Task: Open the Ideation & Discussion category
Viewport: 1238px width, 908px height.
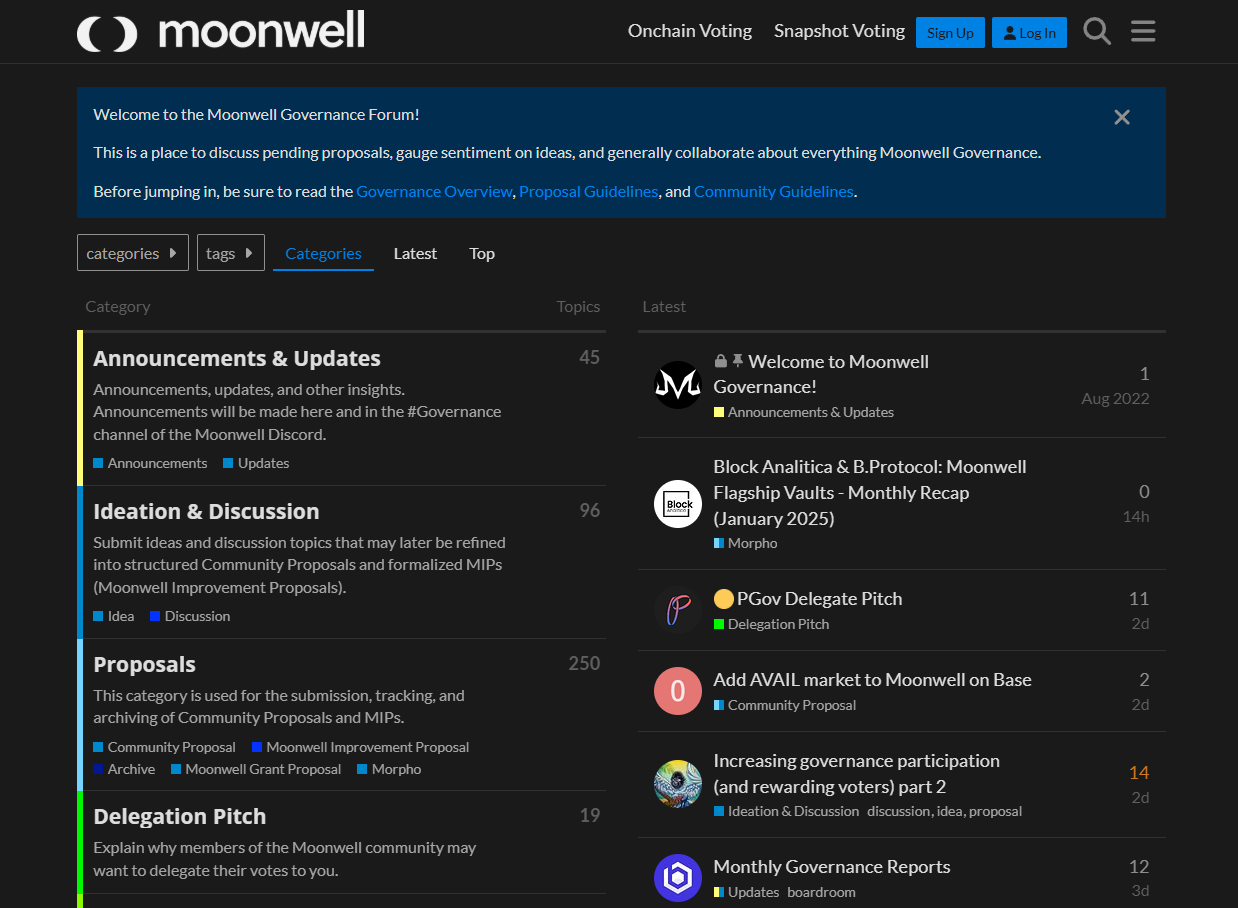Action: click(x=206, y=511)
